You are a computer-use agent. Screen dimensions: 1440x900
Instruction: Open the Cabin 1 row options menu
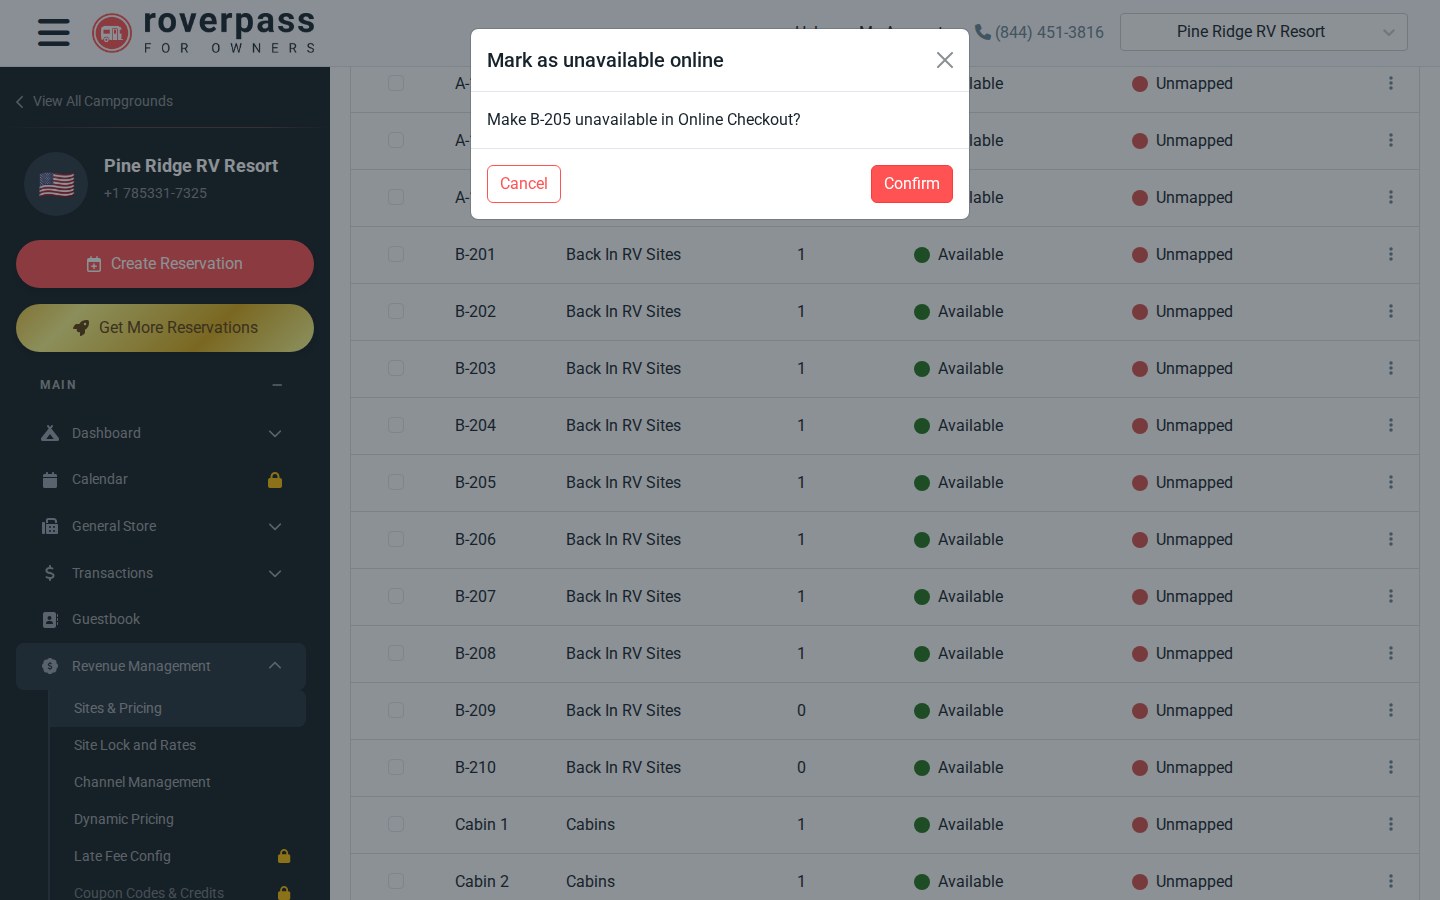[x=1390, y=824]
